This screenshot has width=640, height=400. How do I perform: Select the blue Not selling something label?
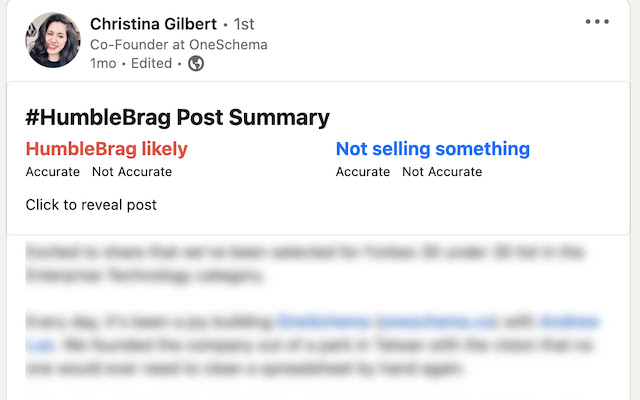[x=433, y=149]
